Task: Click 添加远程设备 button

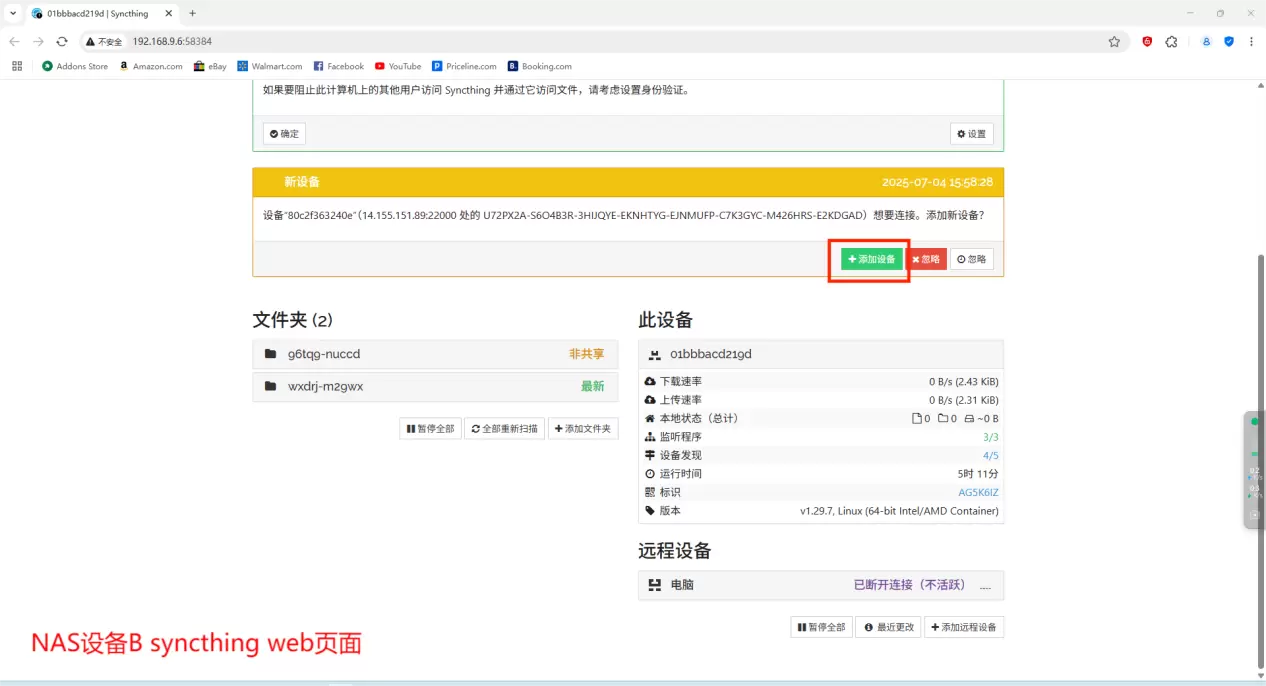Action: 963,627
